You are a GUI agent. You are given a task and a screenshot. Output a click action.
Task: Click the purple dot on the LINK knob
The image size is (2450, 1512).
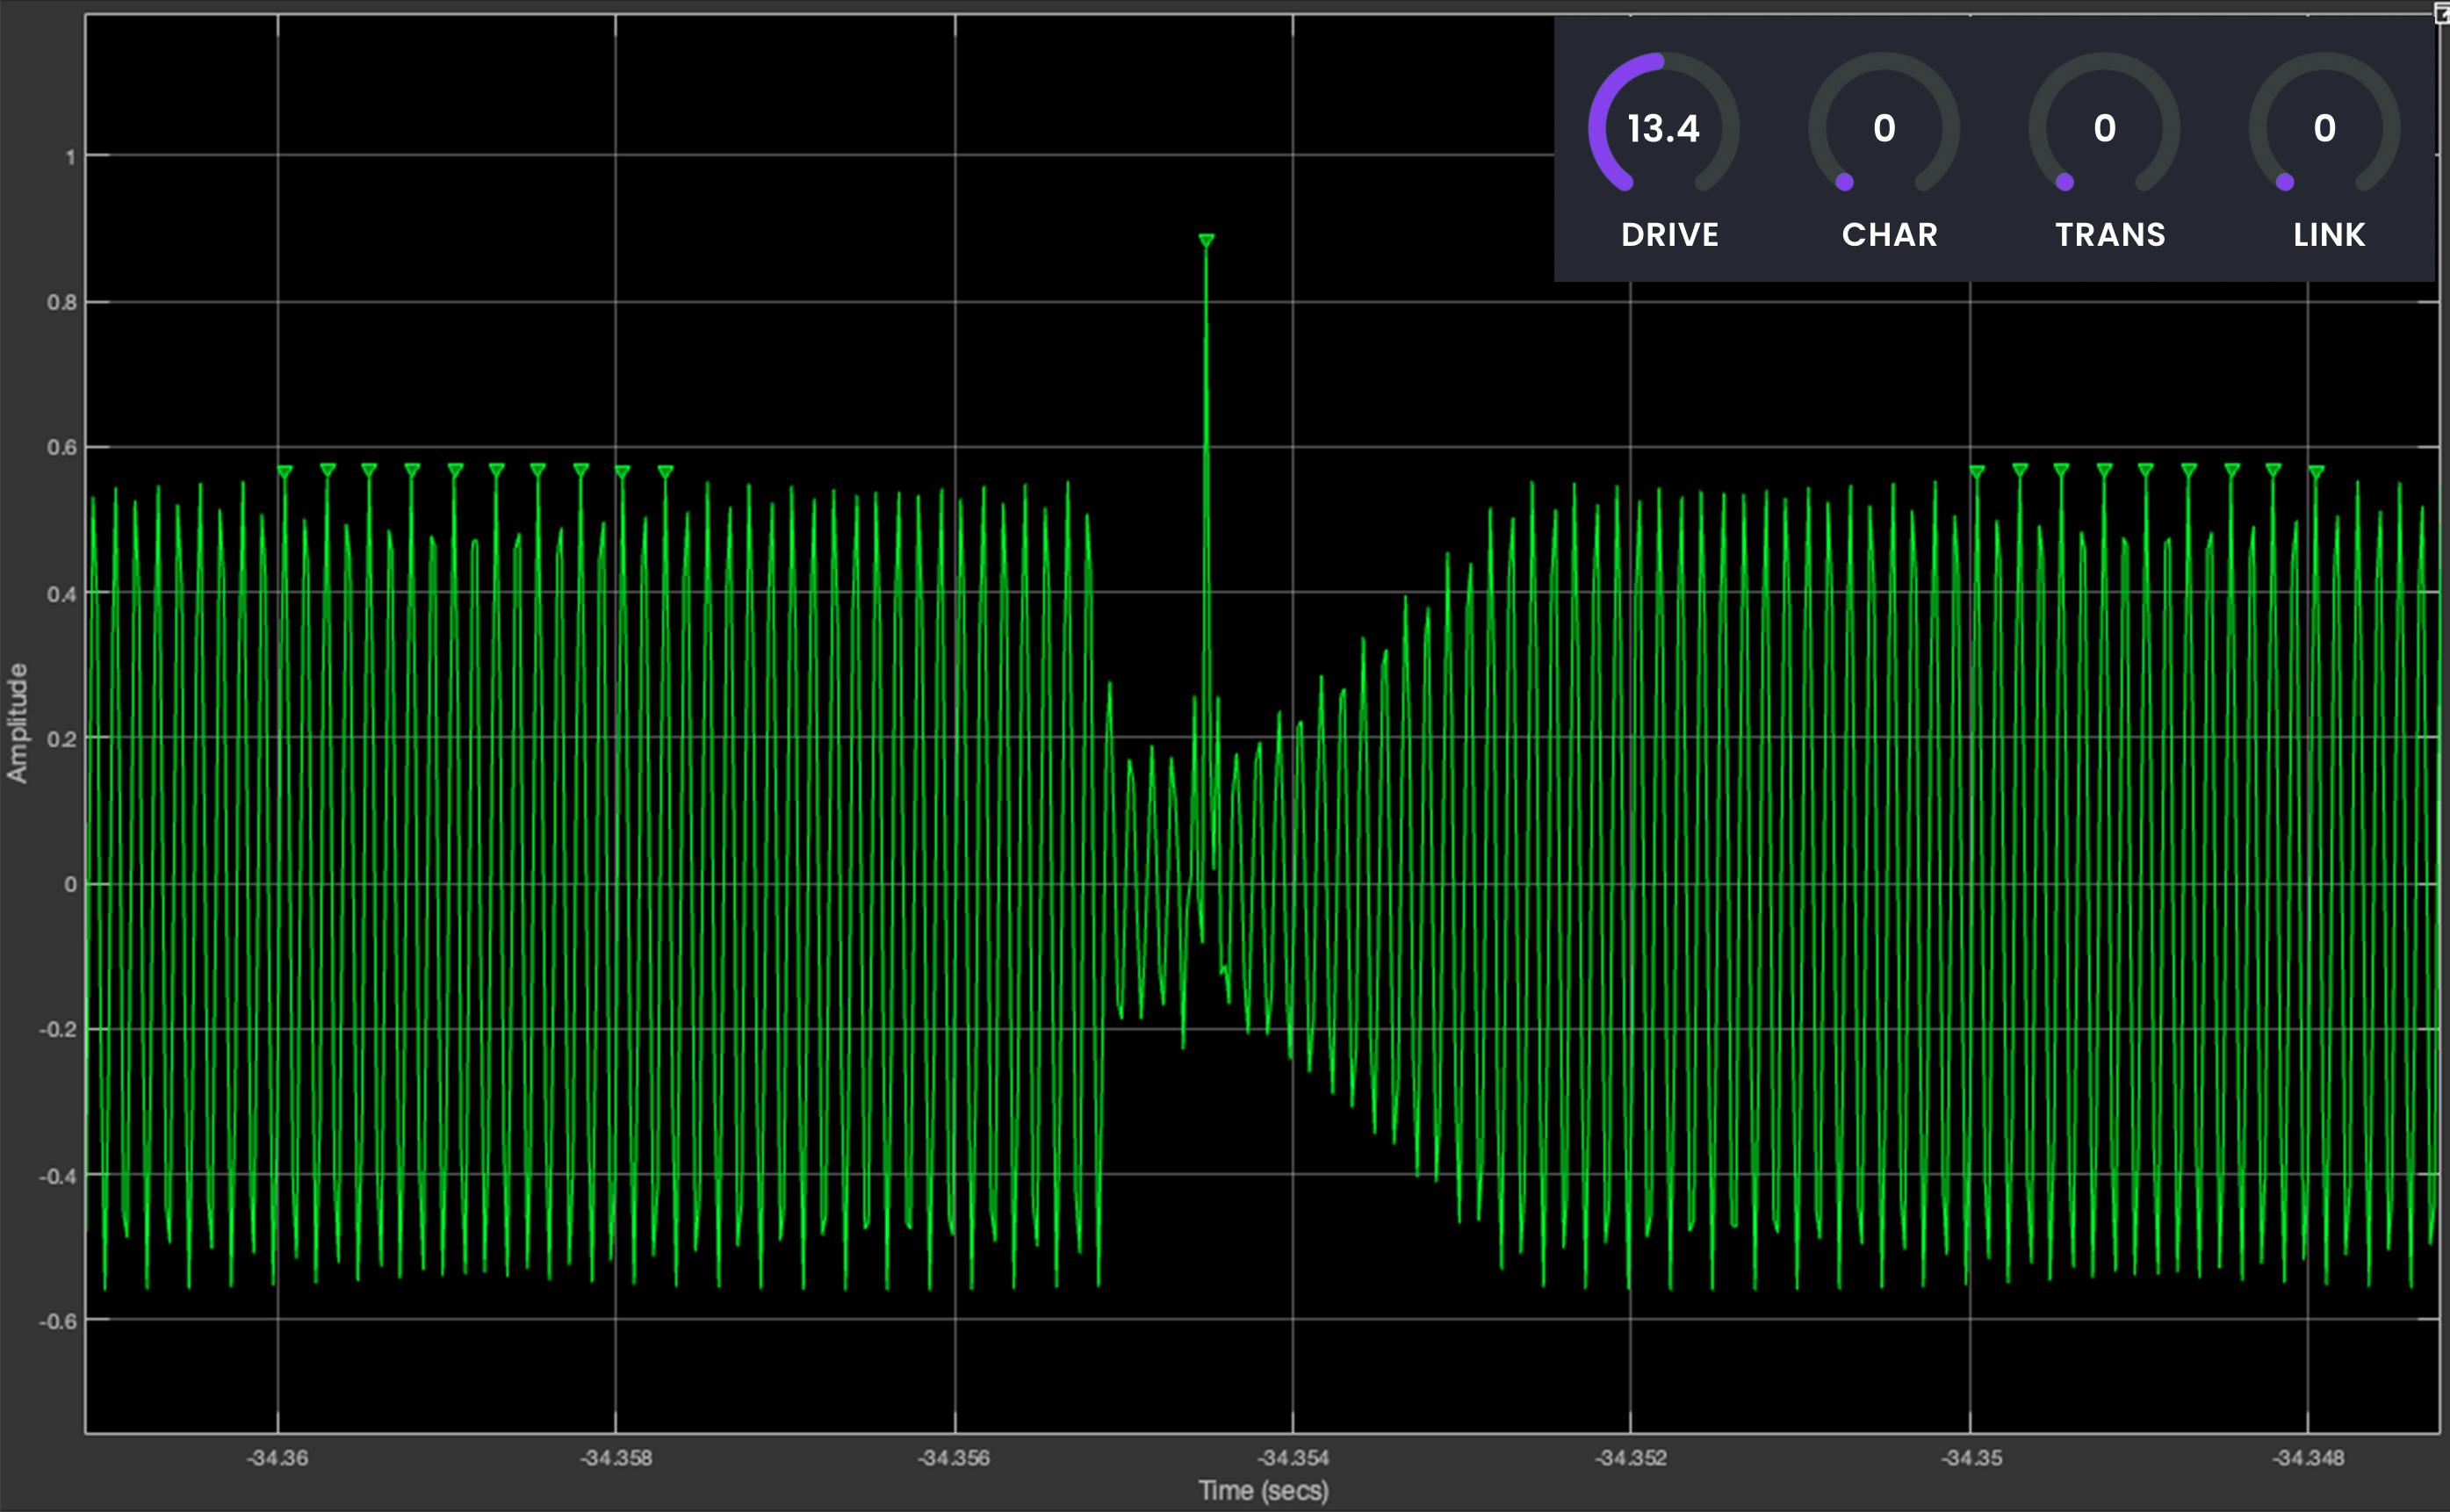point(2285,182)
